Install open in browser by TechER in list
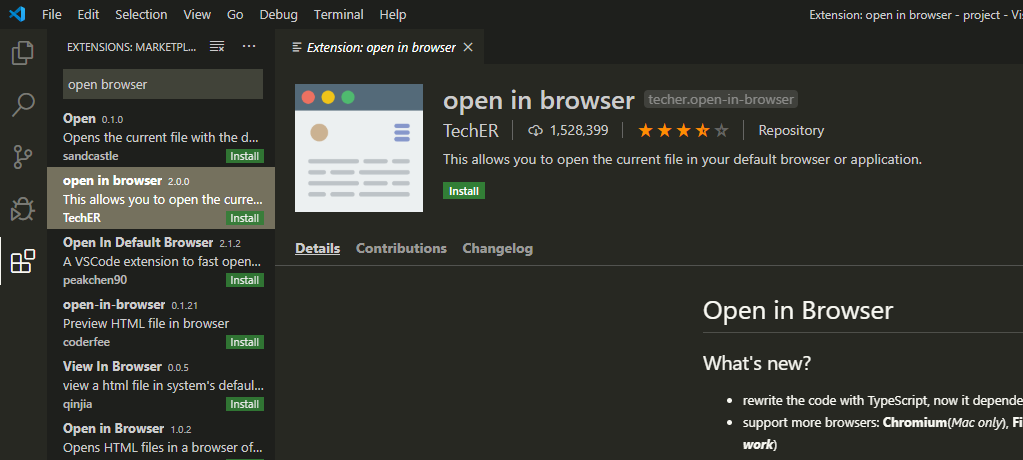 click(245, 218)
